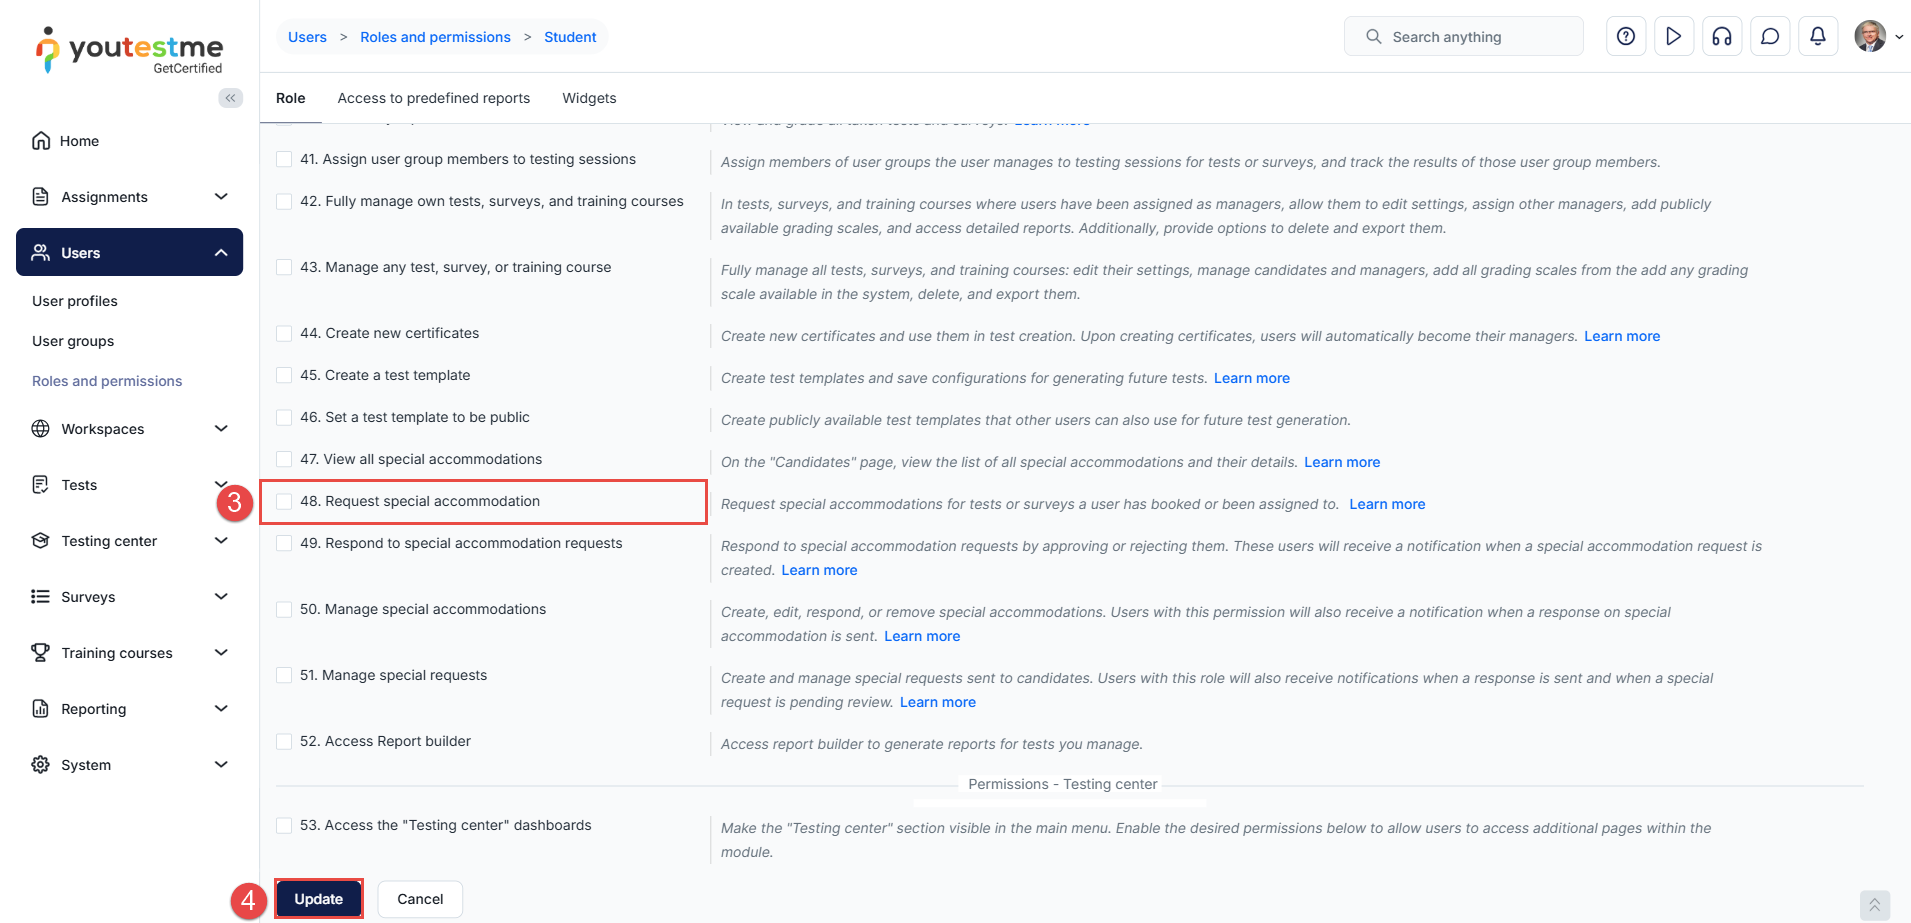Check Create new certificates permission
The width and height of the screenshot is (1911, 923).
coord(284,334)
